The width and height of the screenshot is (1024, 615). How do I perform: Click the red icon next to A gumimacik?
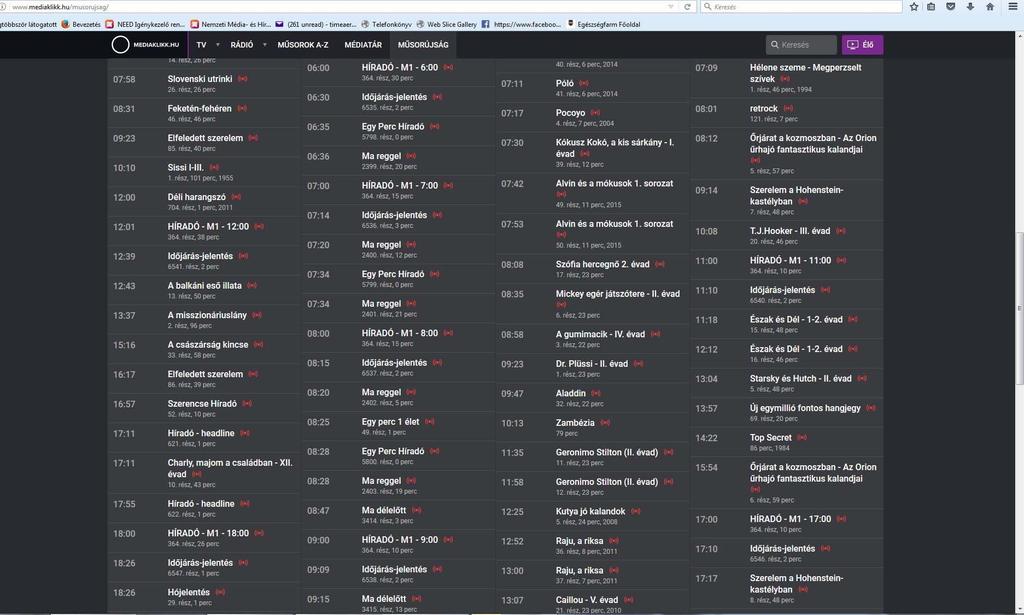pyautogui.click(x=655, y=334)
